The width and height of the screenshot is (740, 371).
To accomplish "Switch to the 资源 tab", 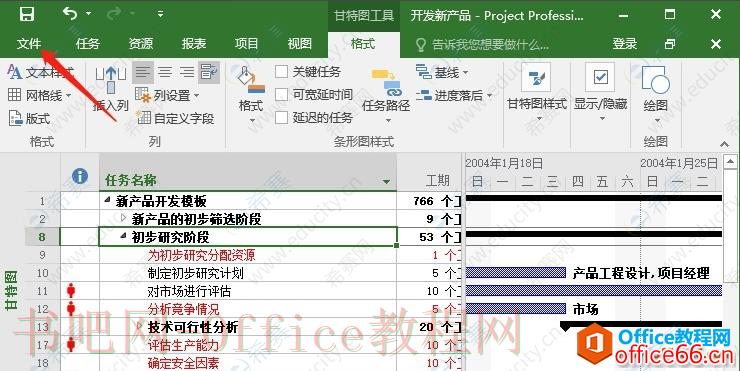I will pos(141,44).
